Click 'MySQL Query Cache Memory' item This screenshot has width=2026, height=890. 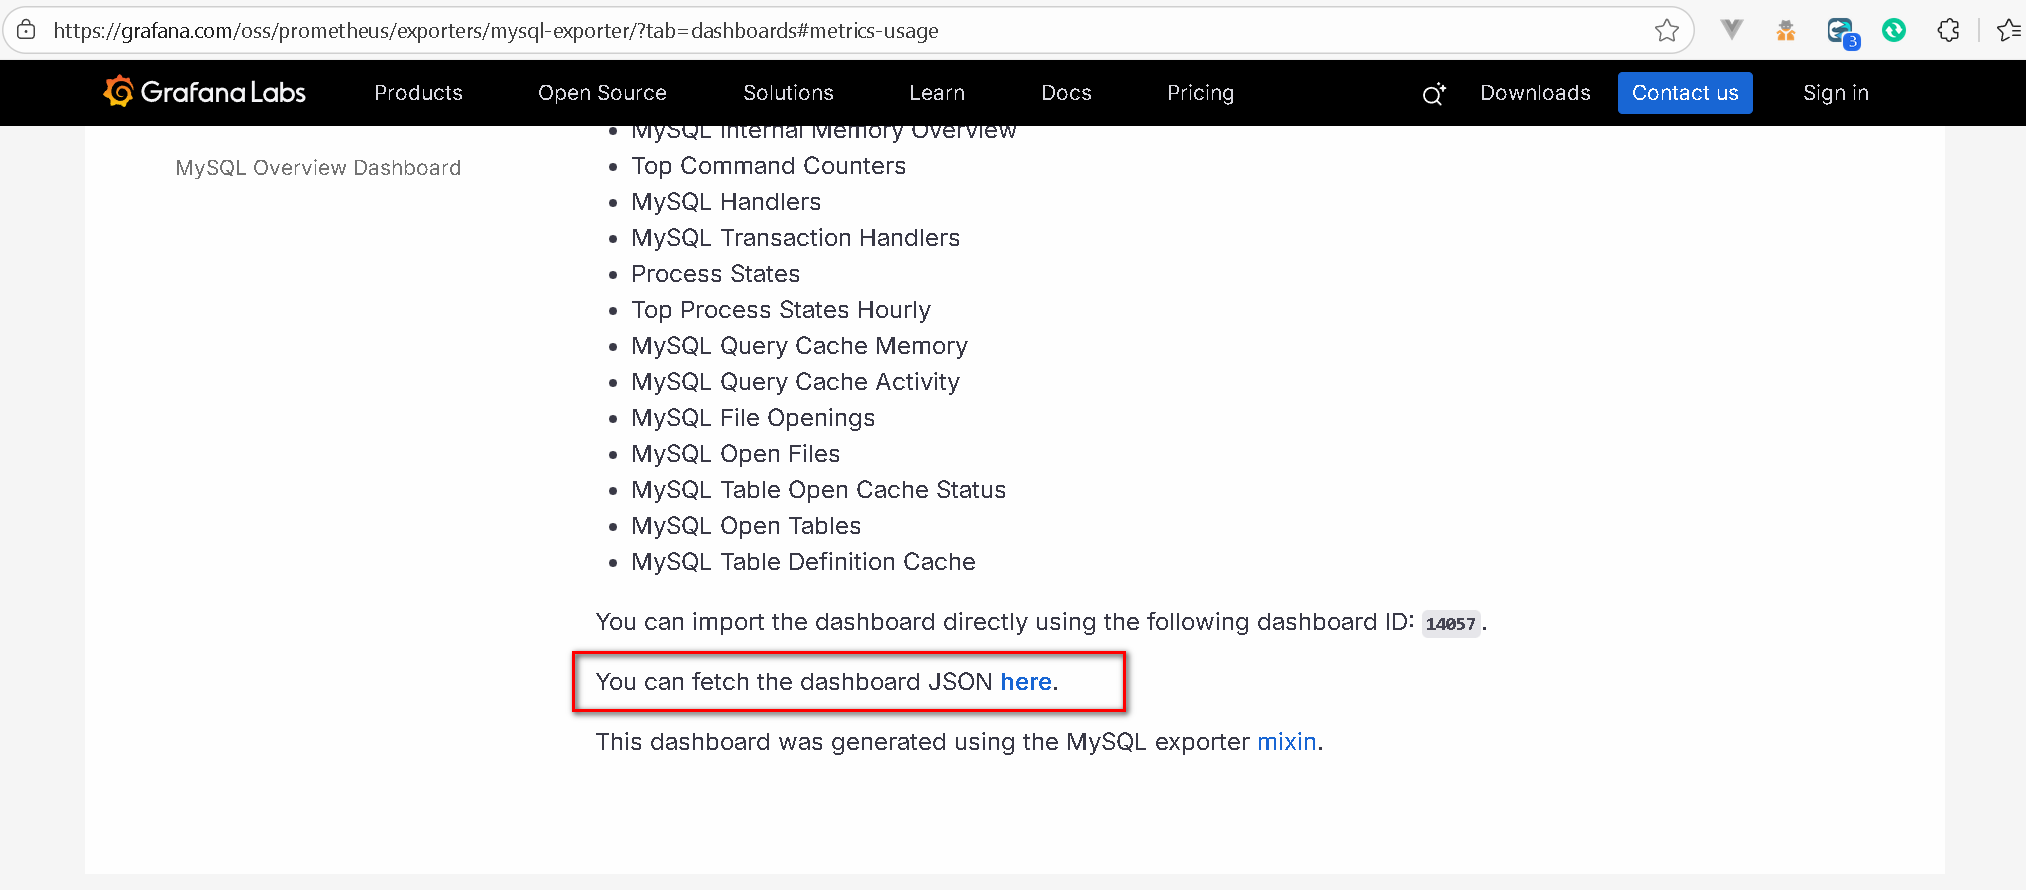pyautogui.click(x=799, y=346)
